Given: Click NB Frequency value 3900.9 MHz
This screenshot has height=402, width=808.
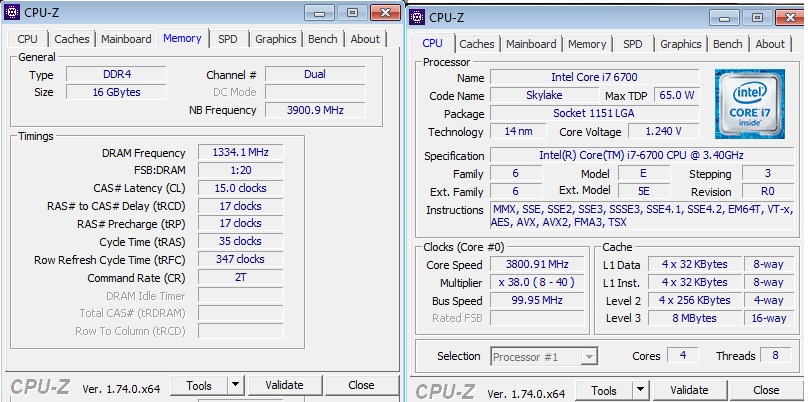Looking at the screenshot, I should coord(315,110).
